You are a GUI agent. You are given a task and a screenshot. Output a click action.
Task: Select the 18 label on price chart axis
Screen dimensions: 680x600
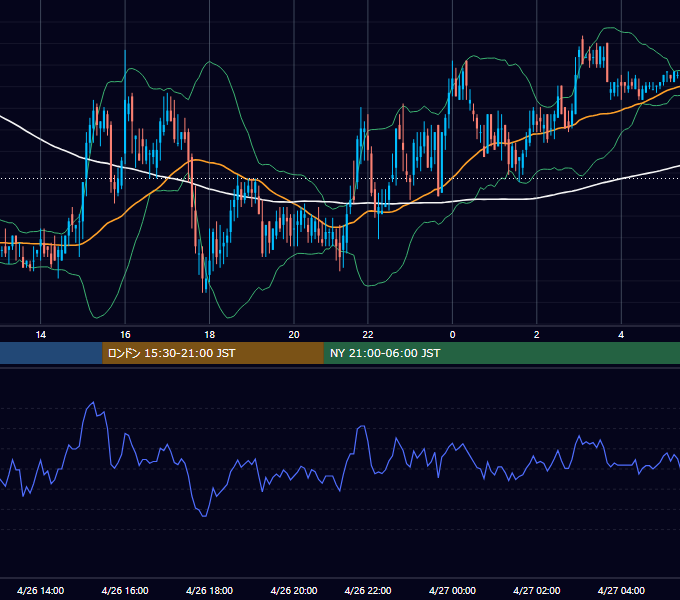coord(209,335)
